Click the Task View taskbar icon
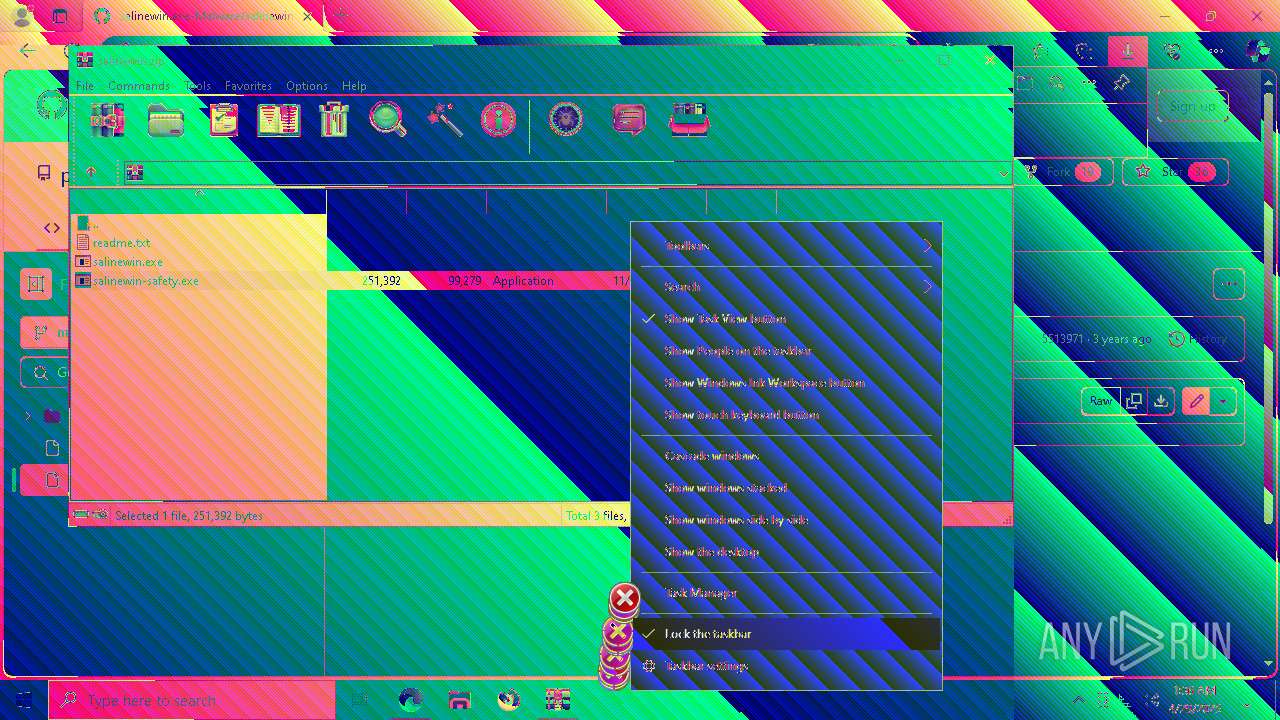This screenshot has height=720, width=1280. [361, 700]
